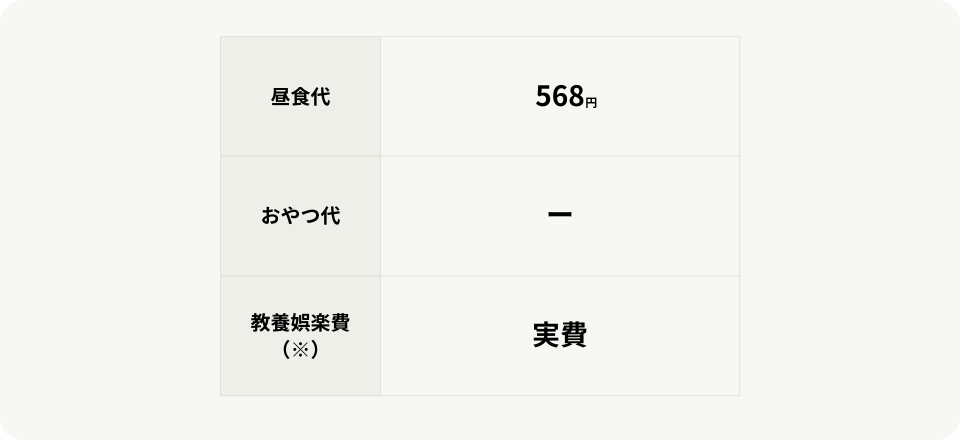
Task: Click the character 費 in 実費
Action: point(574,336)
